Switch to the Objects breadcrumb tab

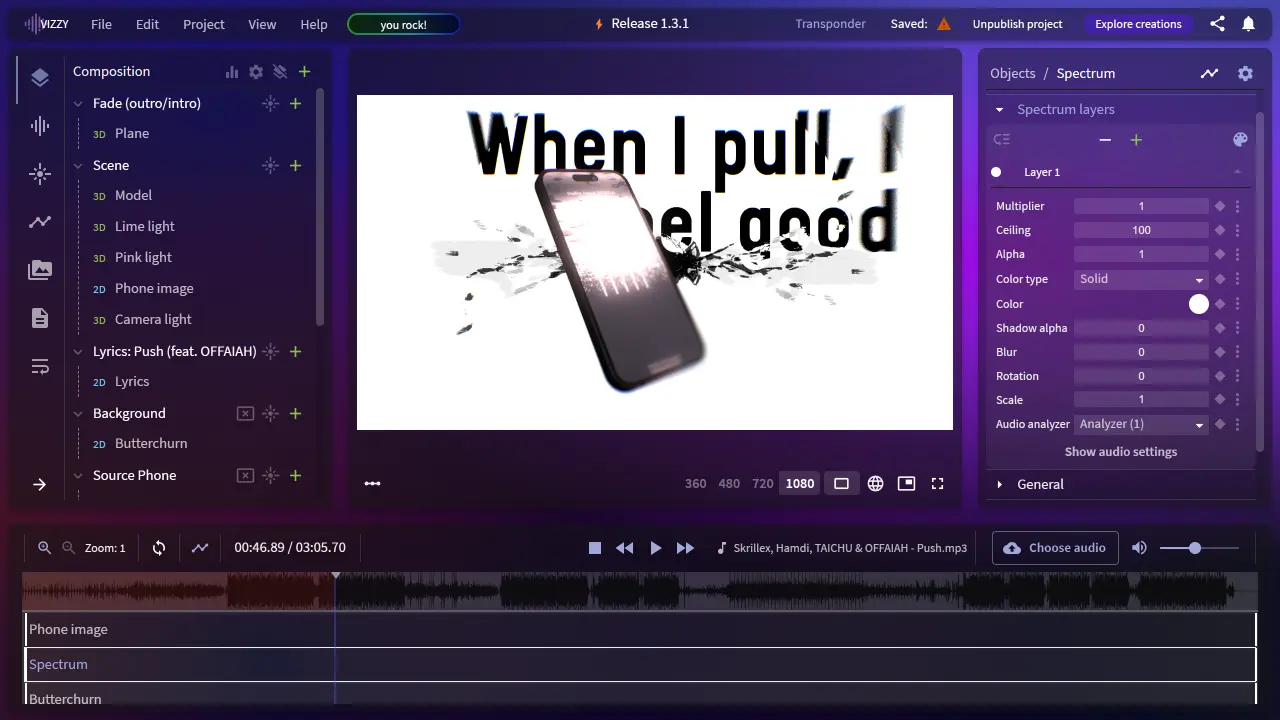tap(1013, 73)
